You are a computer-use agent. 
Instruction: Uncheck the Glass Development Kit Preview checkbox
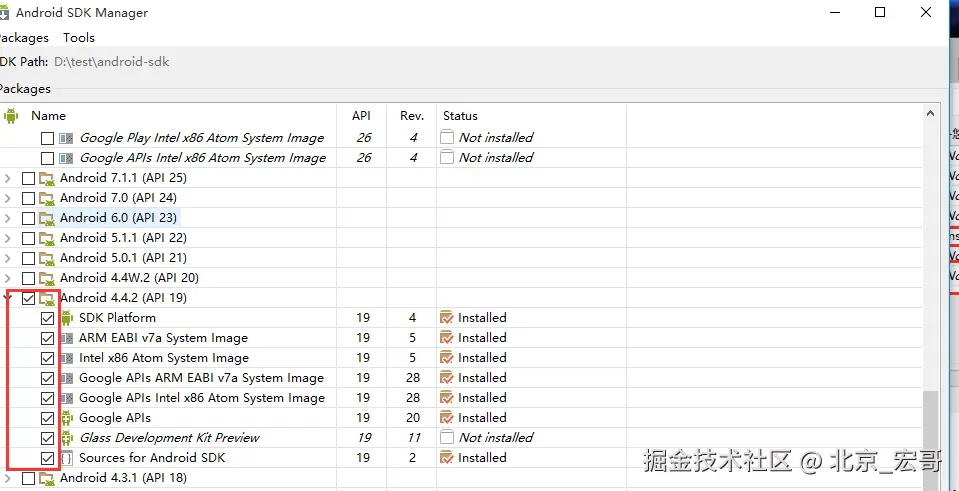coord(47,438)
